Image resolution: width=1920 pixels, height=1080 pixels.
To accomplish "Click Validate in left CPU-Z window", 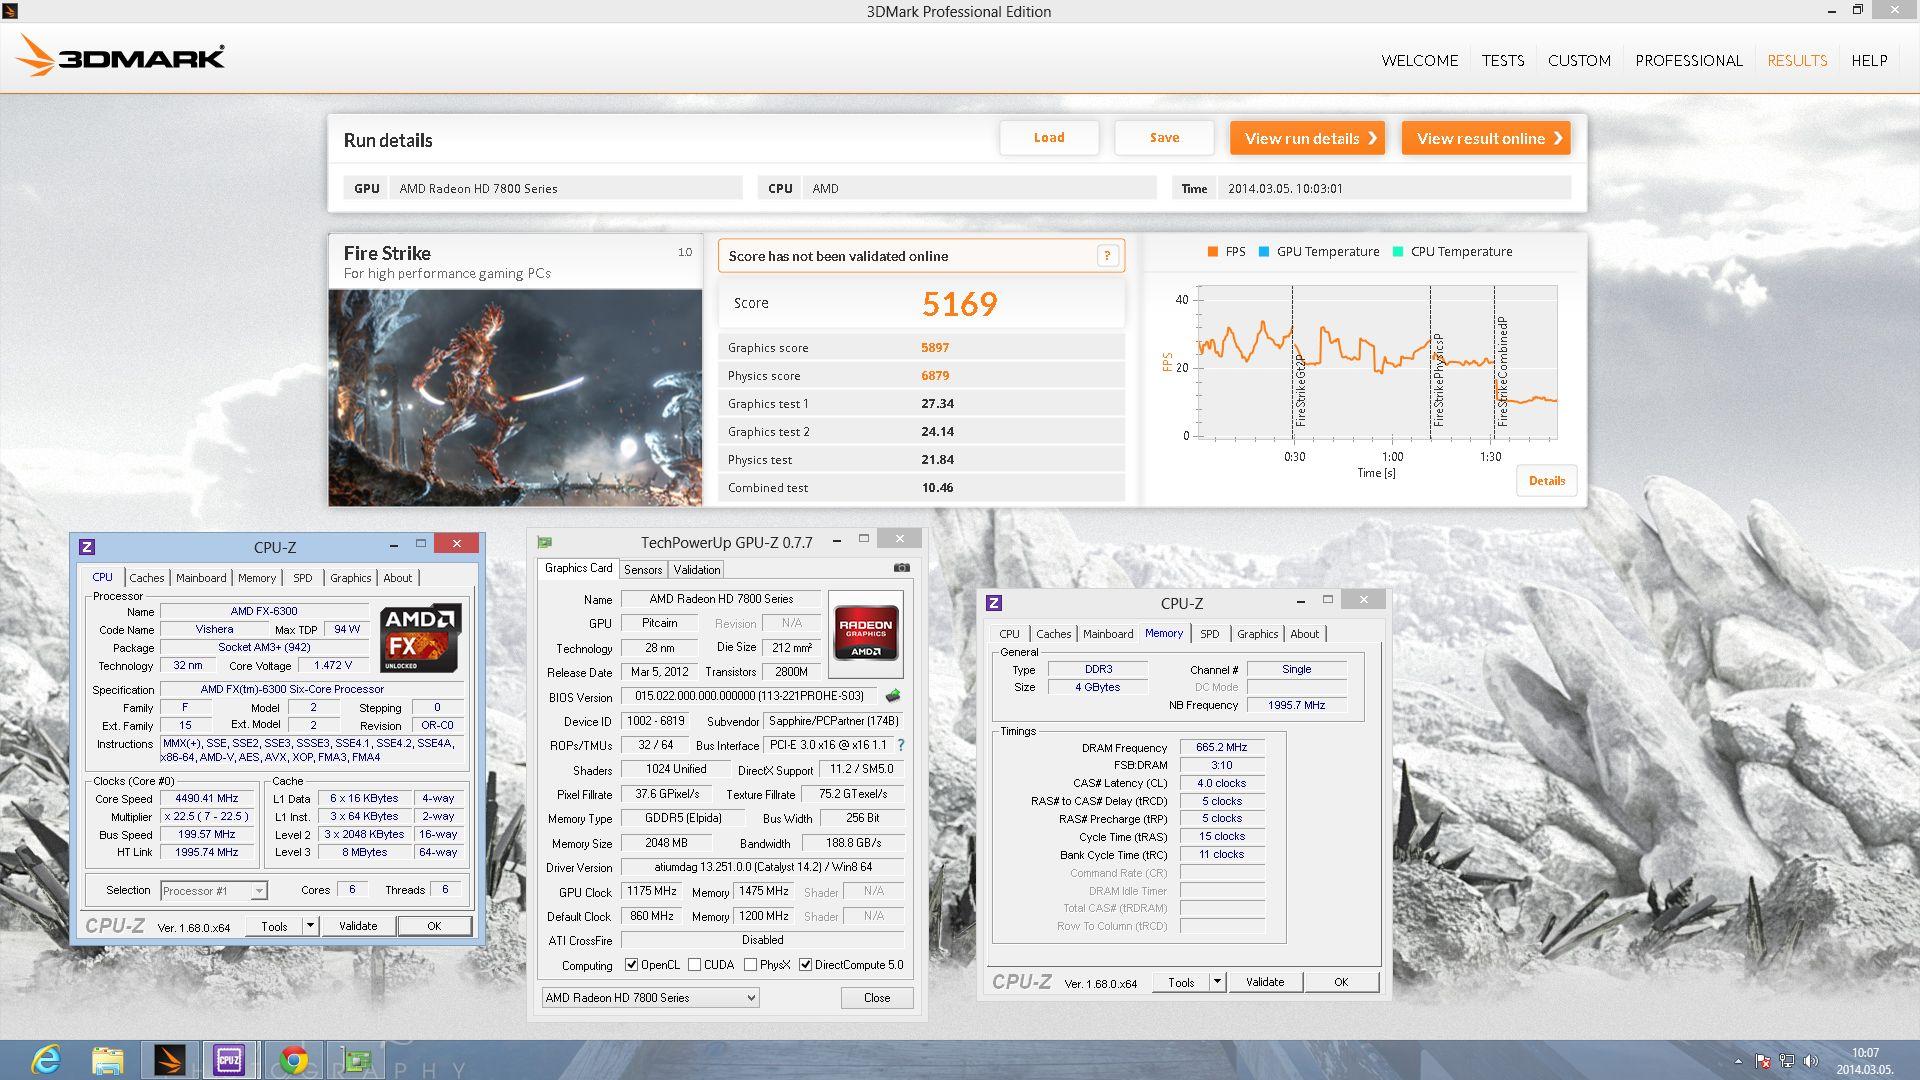I will pyautogui.click(x=358, y=926).
